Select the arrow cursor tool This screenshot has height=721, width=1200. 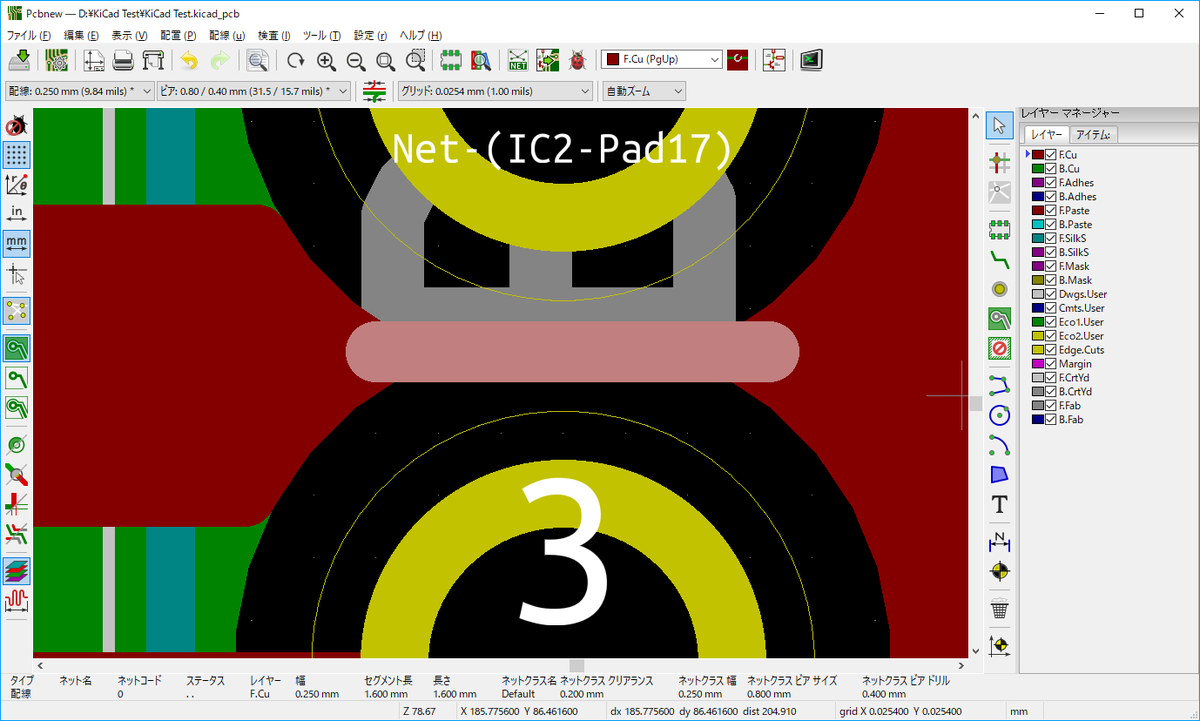(999, 126)
